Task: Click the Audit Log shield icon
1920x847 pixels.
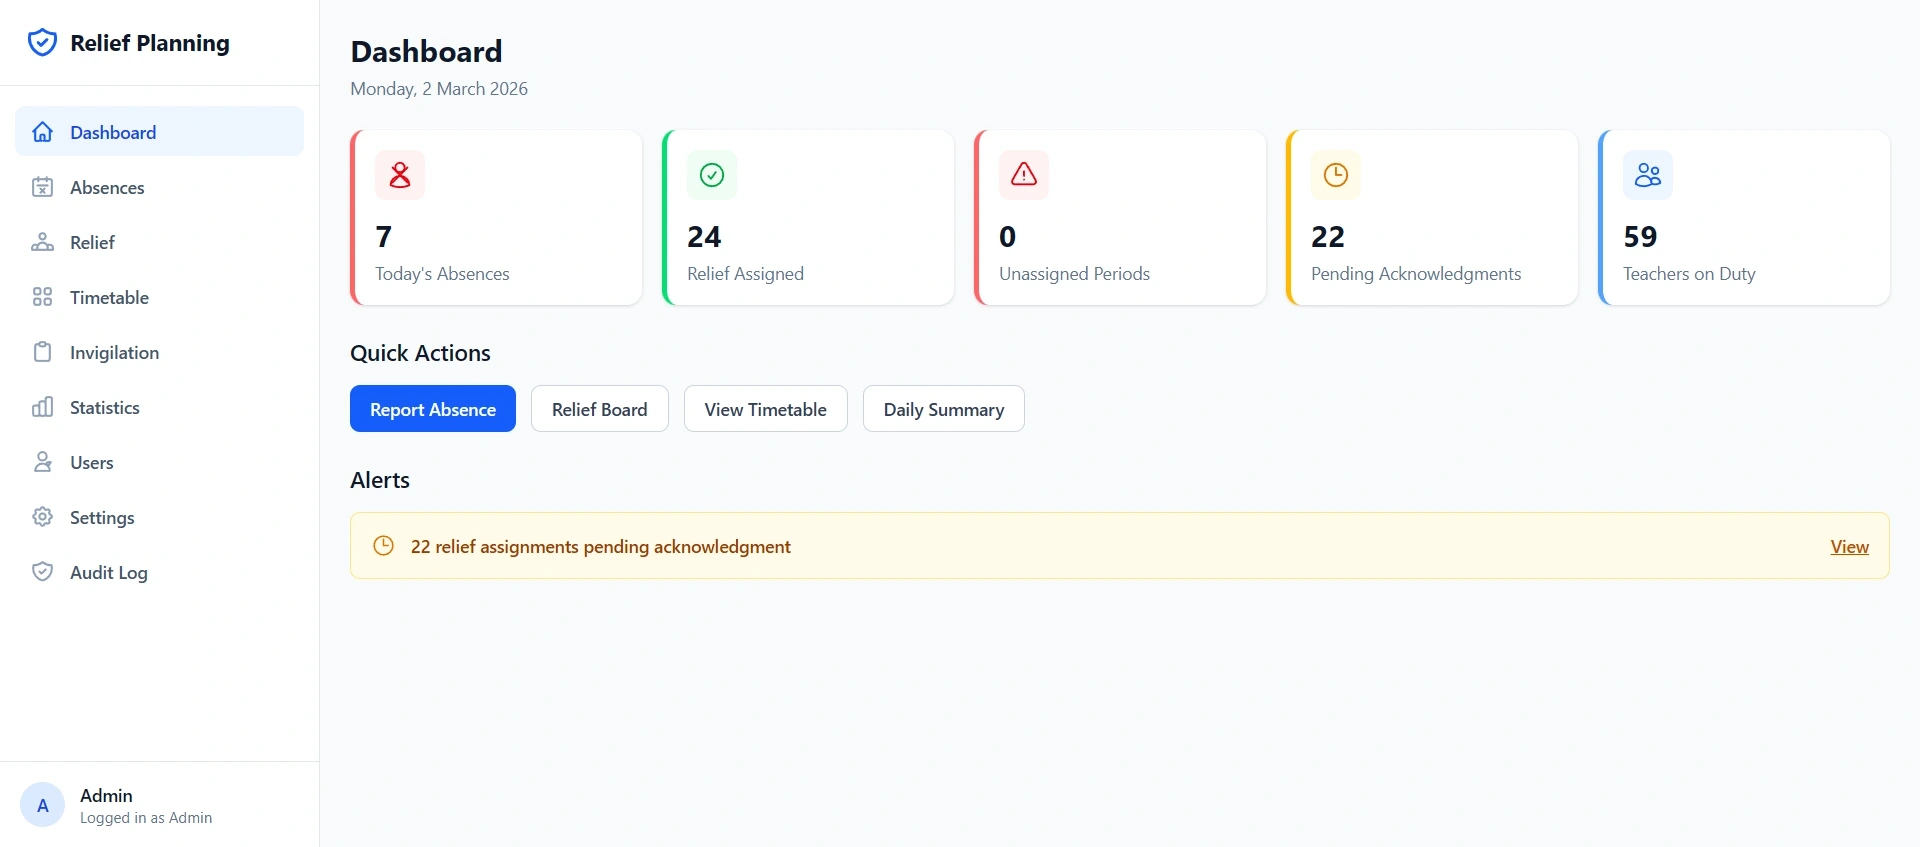Action: [42, 572]
